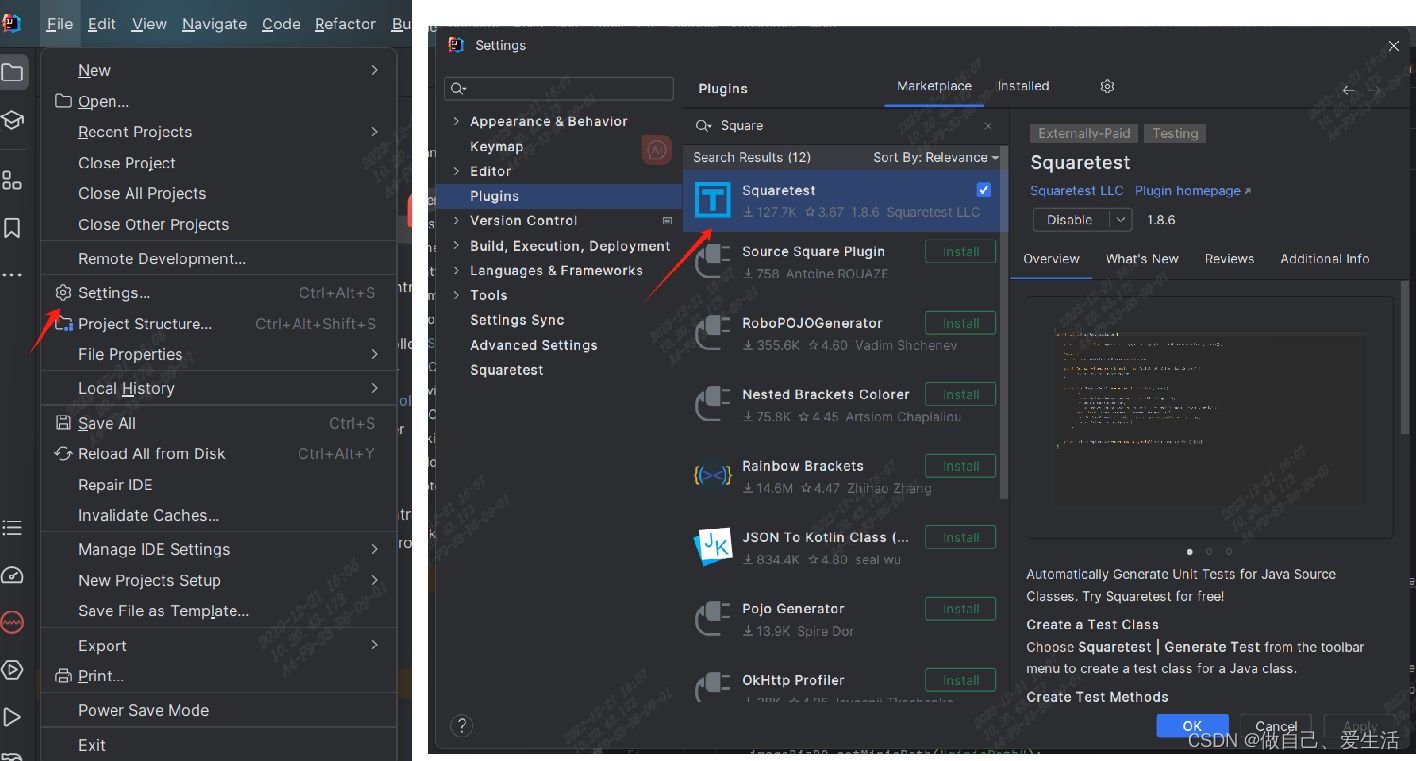Open Settings from the File menu
The width and height of the screenshot is (1416, 761).
218,293
